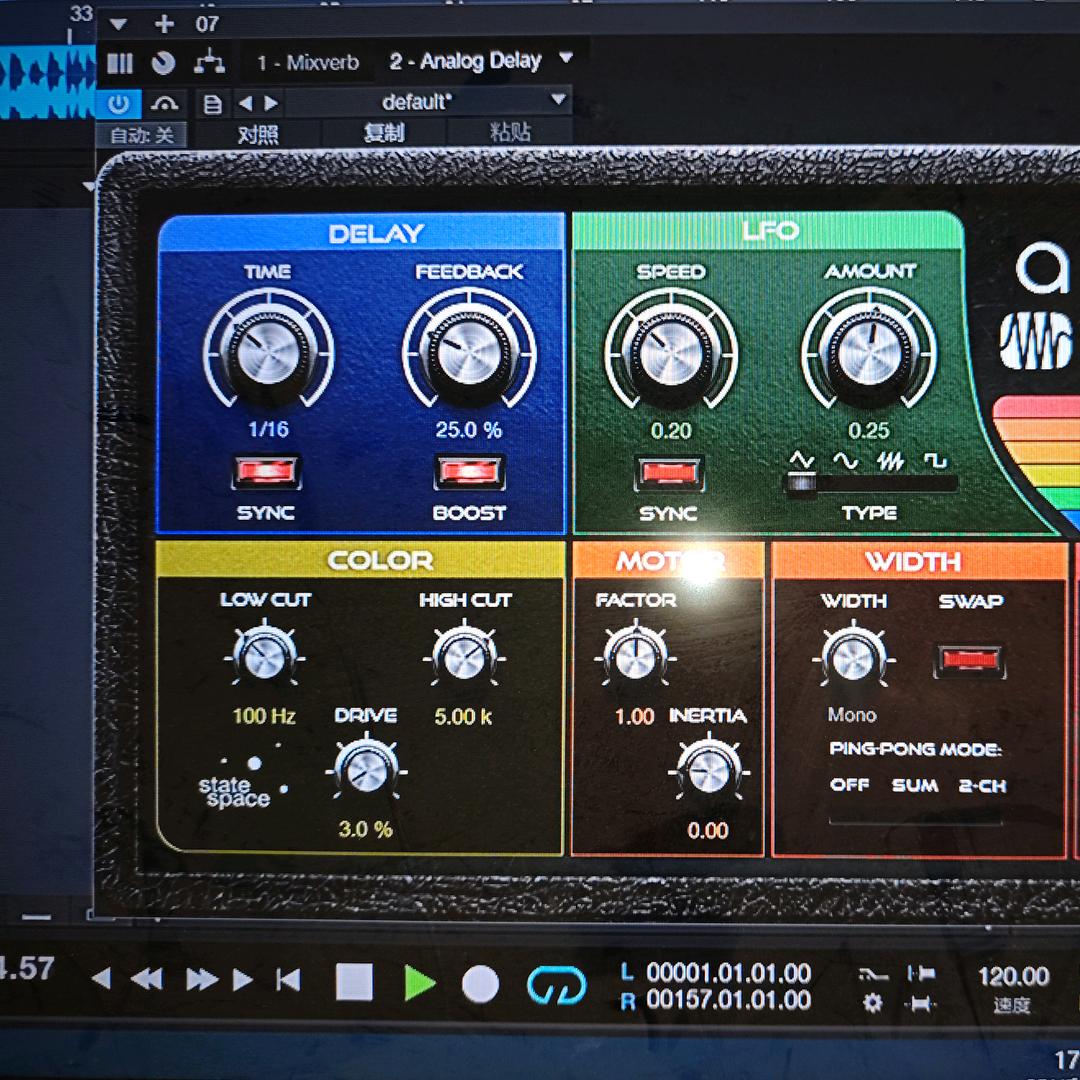Toggle the feedback BOOST switch
The image size is (1080, 1080).
[468, 472]
